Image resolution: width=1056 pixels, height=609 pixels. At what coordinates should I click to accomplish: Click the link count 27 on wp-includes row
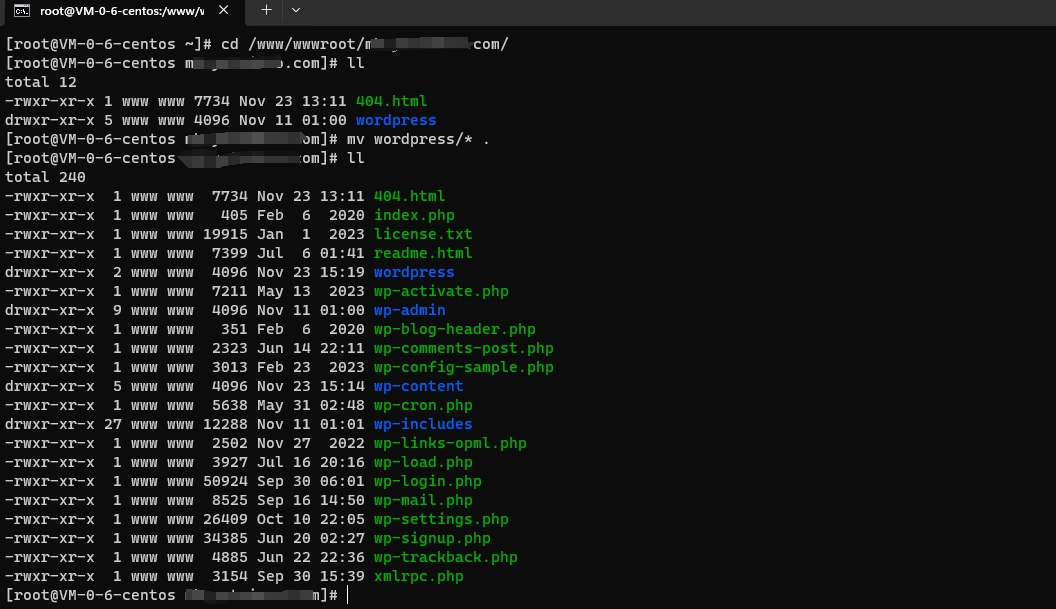pyautogui.click(x=112, y=424)
